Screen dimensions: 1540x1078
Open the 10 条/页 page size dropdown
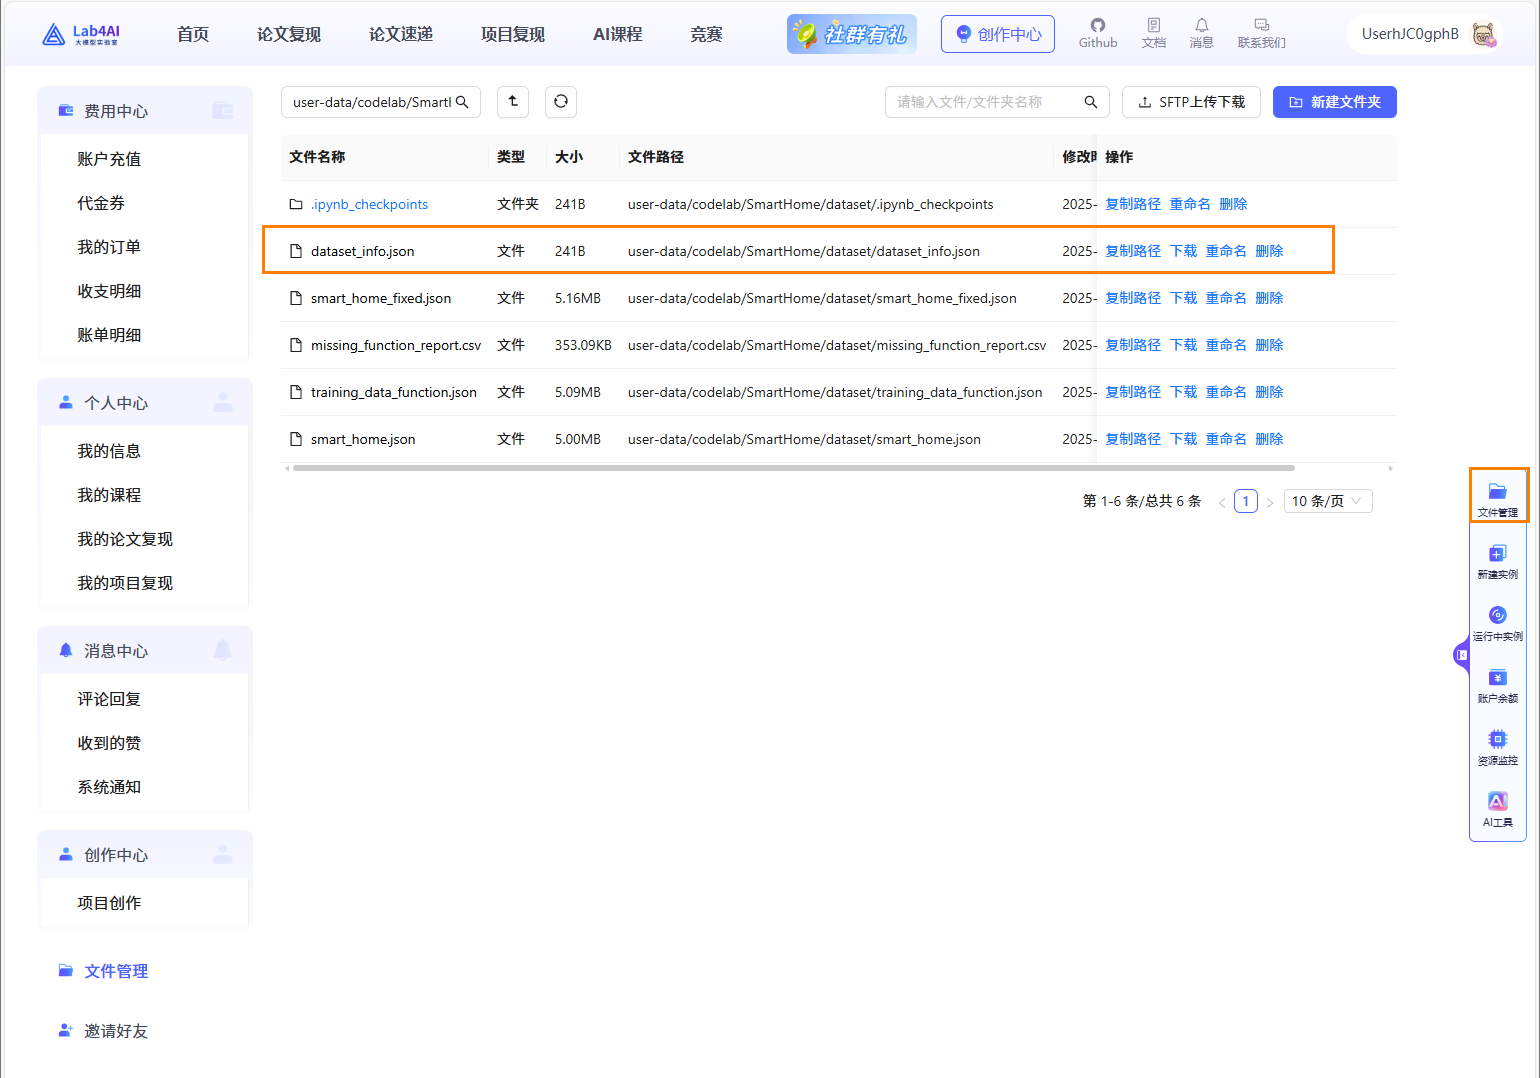click(1327, 501)
